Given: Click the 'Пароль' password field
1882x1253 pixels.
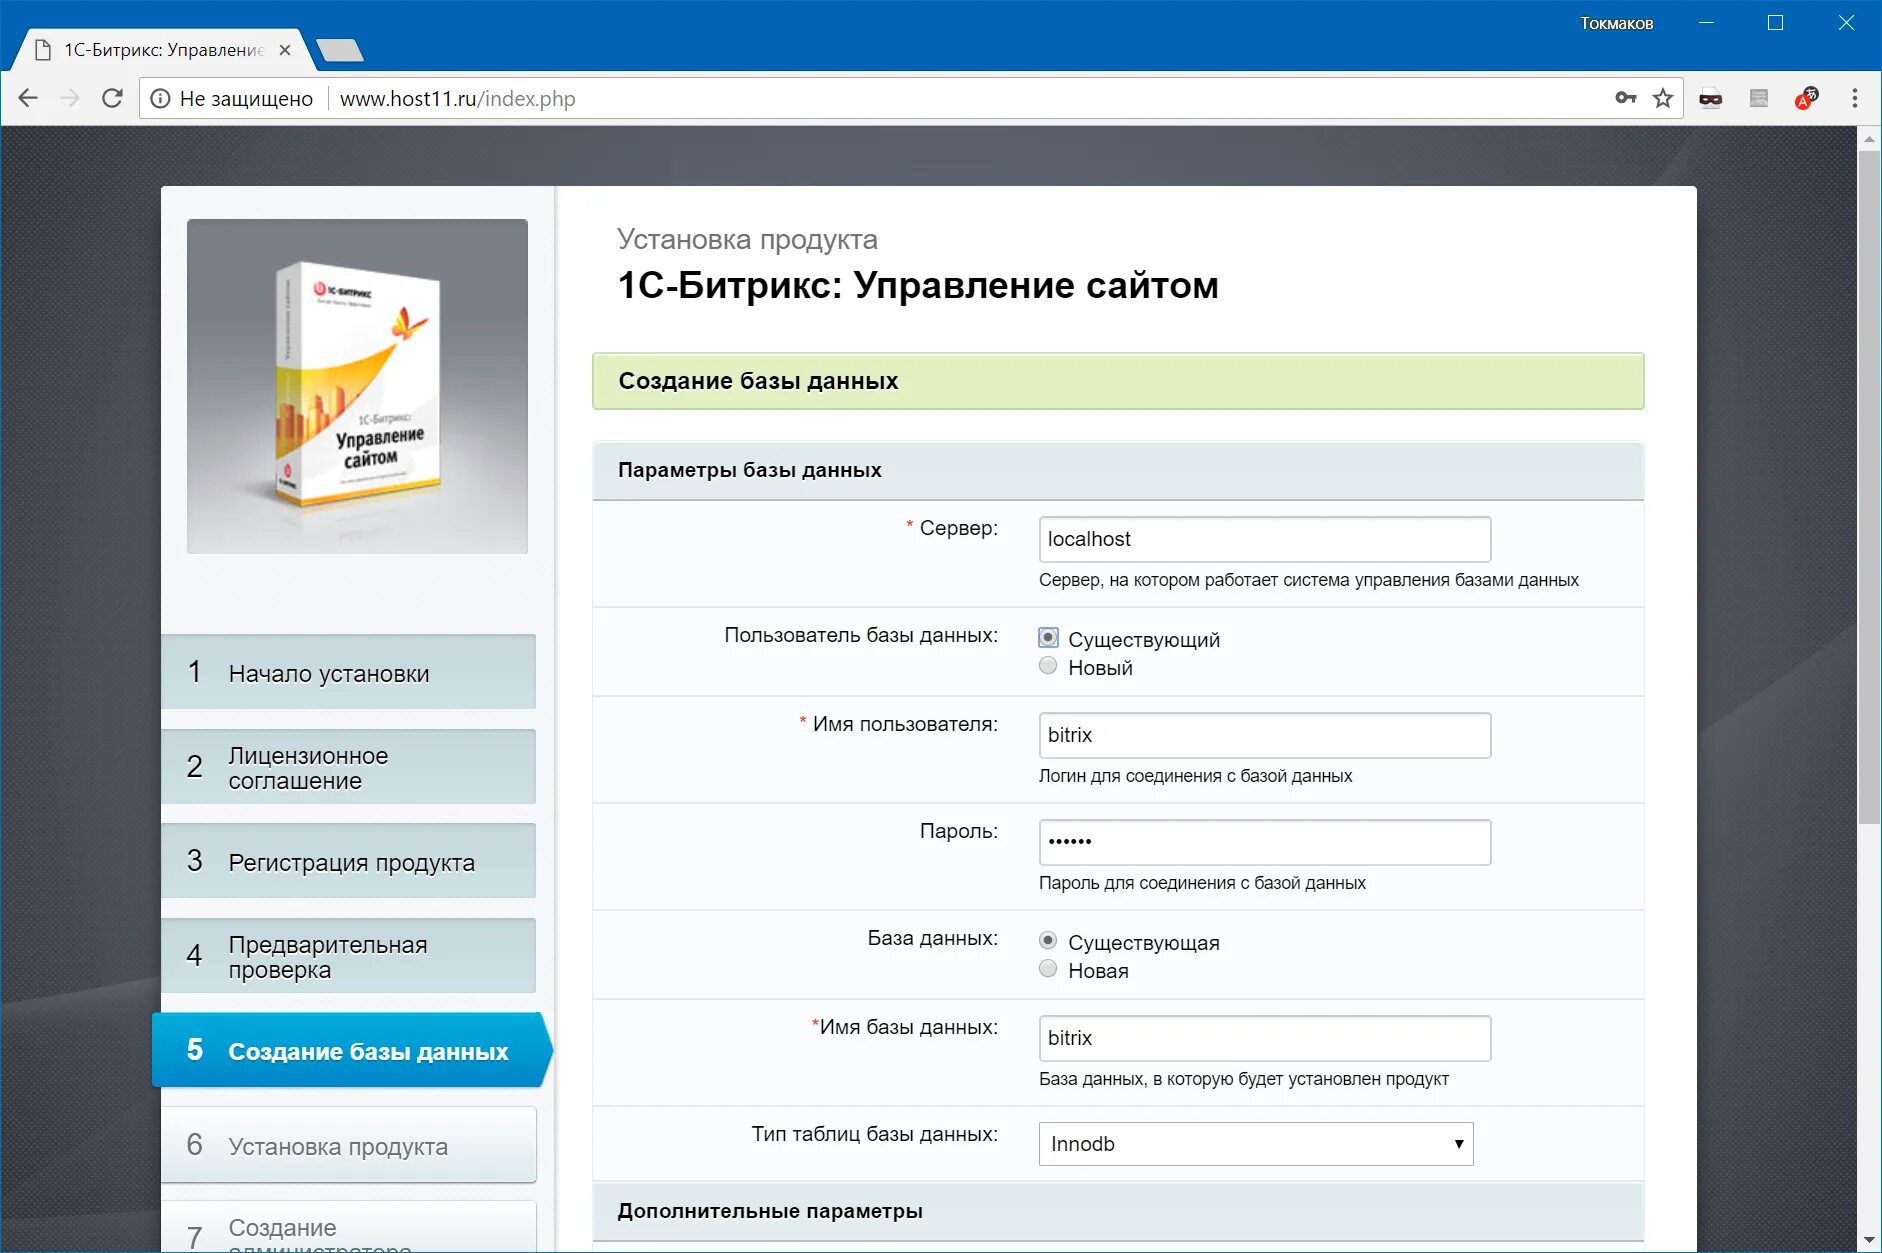Looking at the screenshot, I should click(x=1265, y=842).
